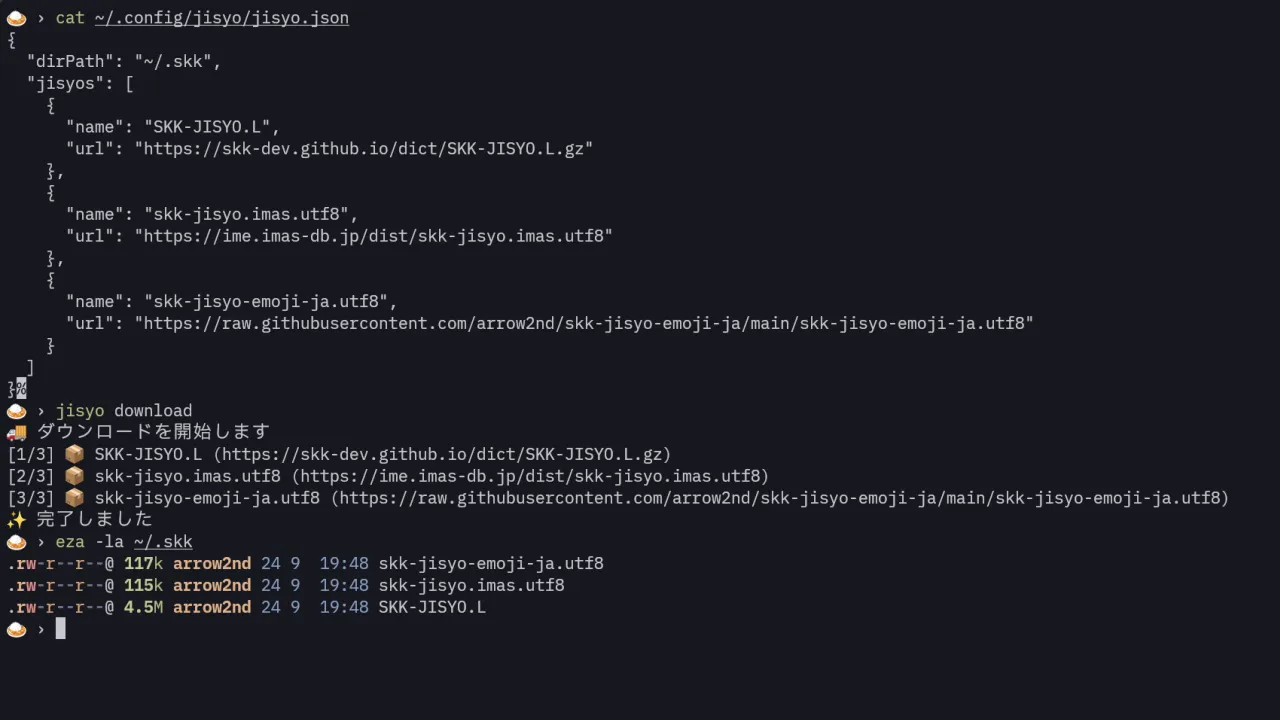Click the prompt icon before the cat command
This screenshot has width=1280, height=720.
coord(16,18)
